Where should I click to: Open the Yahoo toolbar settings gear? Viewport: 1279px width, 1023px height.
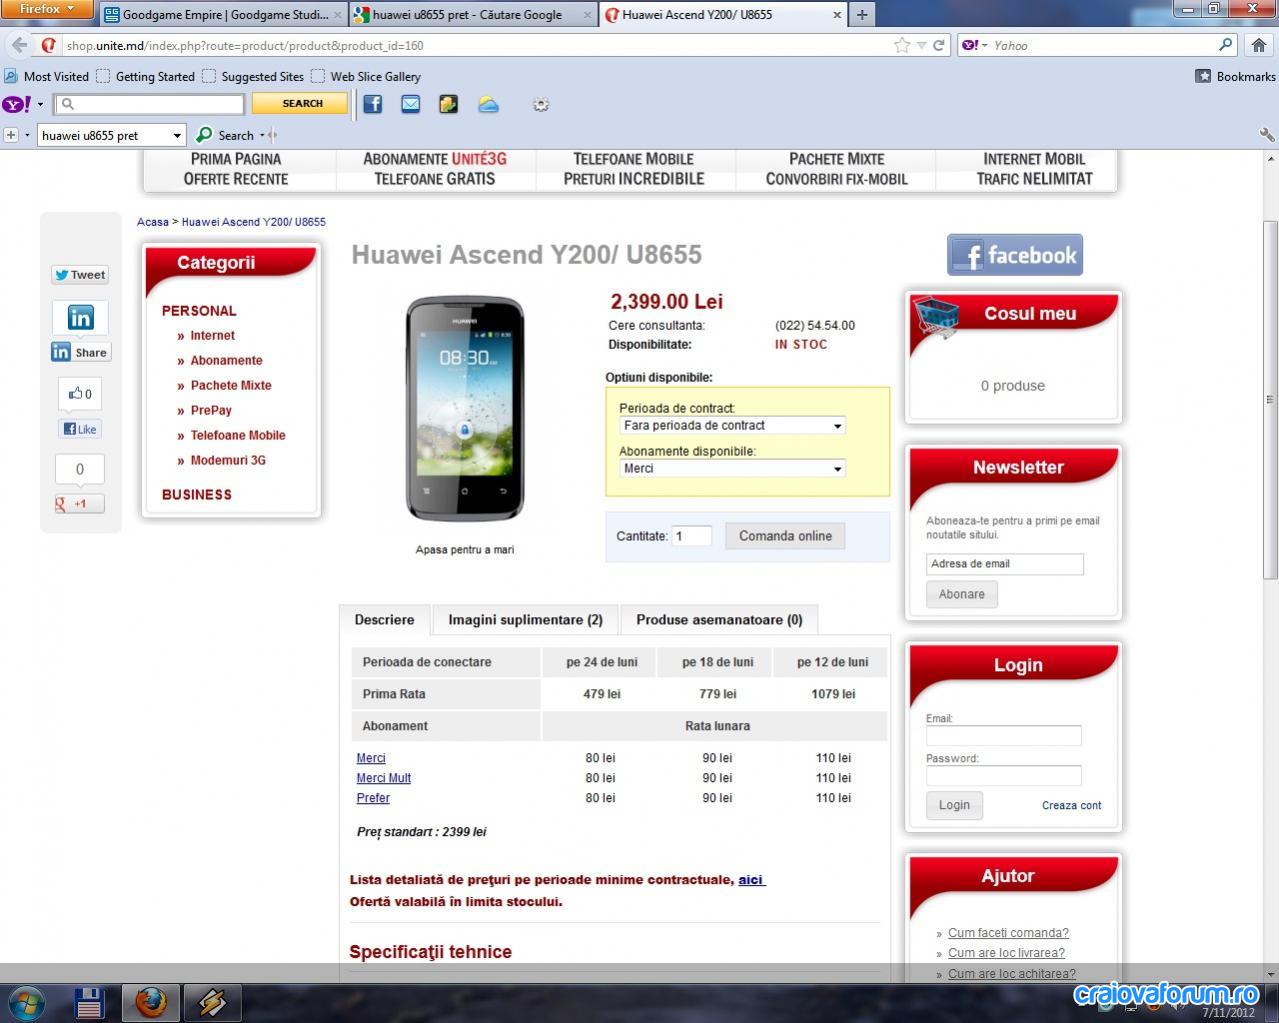(541, 104)
